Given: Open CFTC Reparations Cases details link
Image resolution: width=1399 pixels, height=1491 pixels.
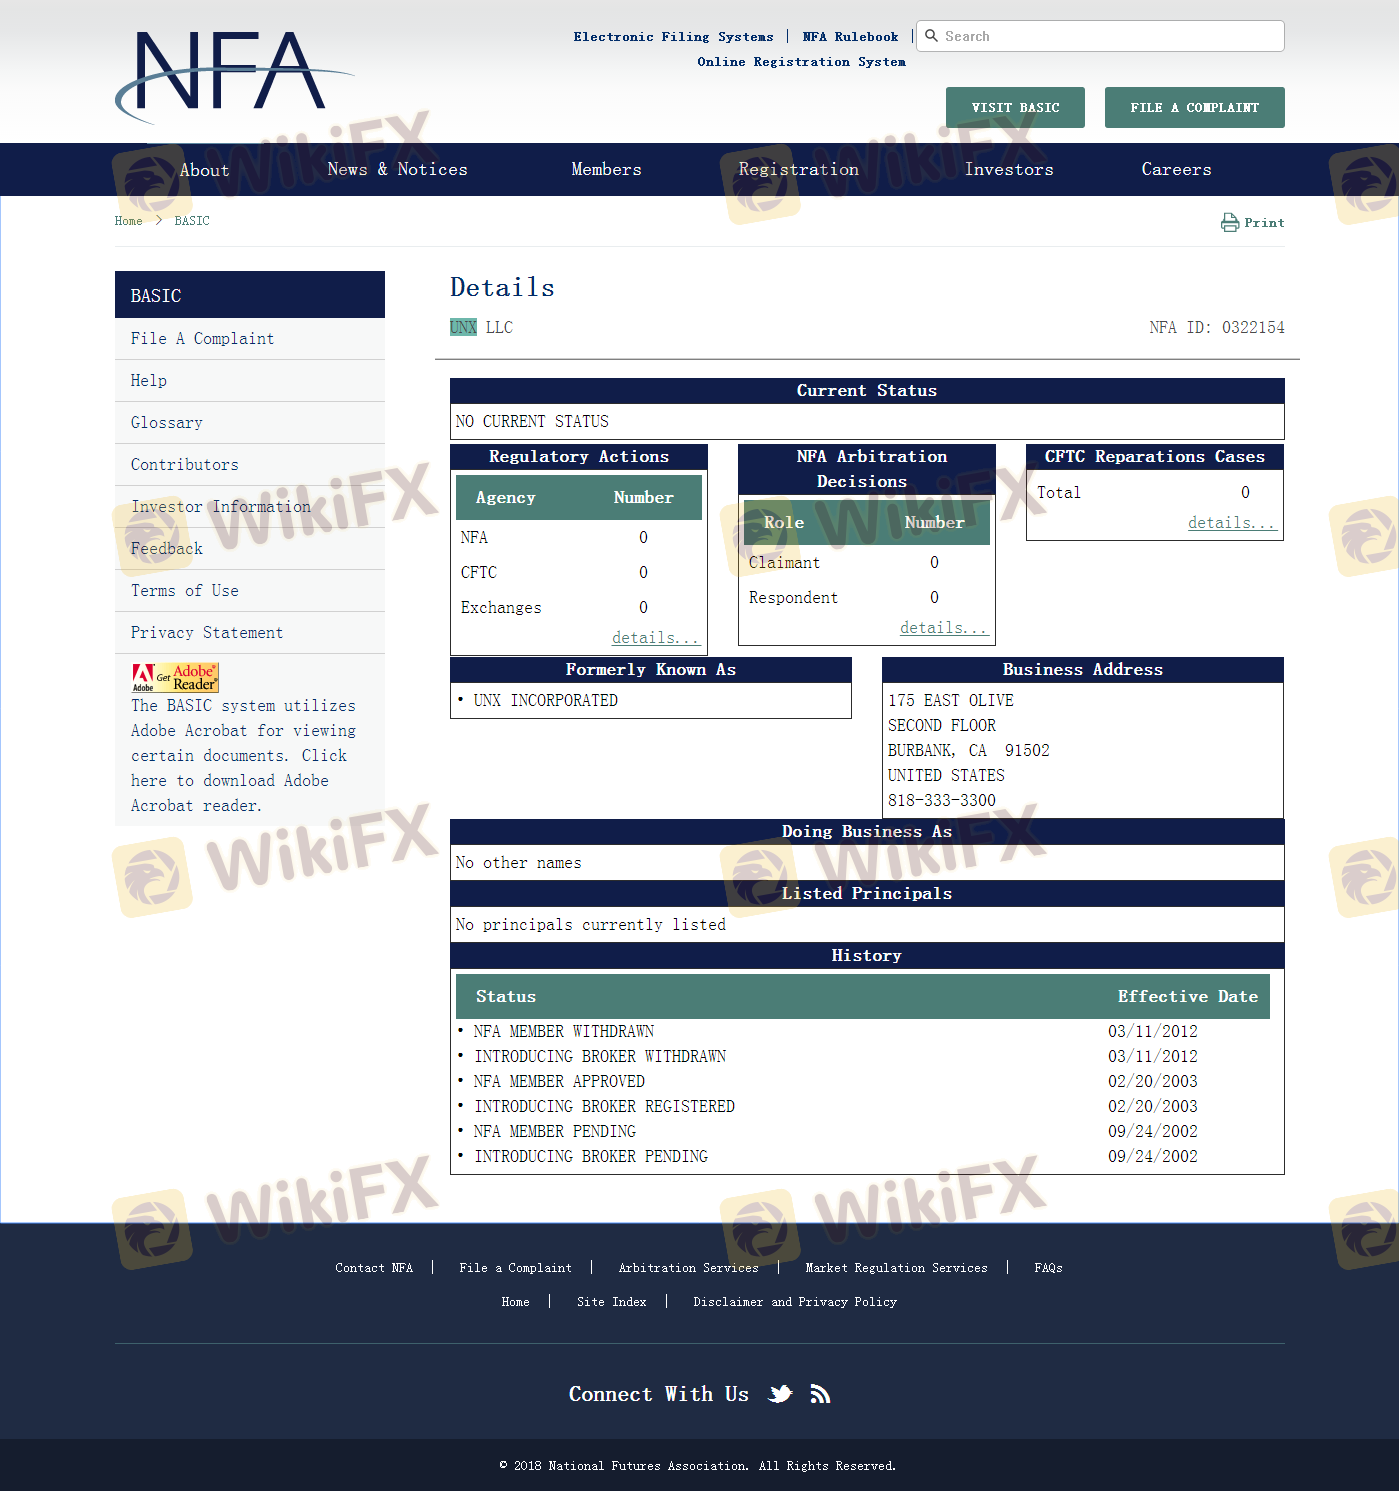Looking at the screenshot, I should pos(1231,523).
